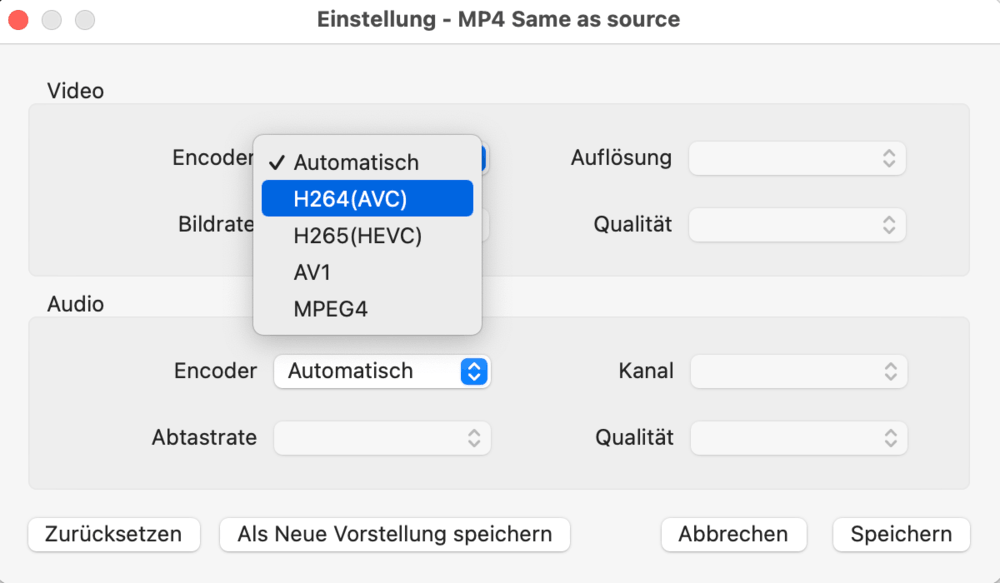Click the Auflösung dropdown chevron arrows

(888, 158)
